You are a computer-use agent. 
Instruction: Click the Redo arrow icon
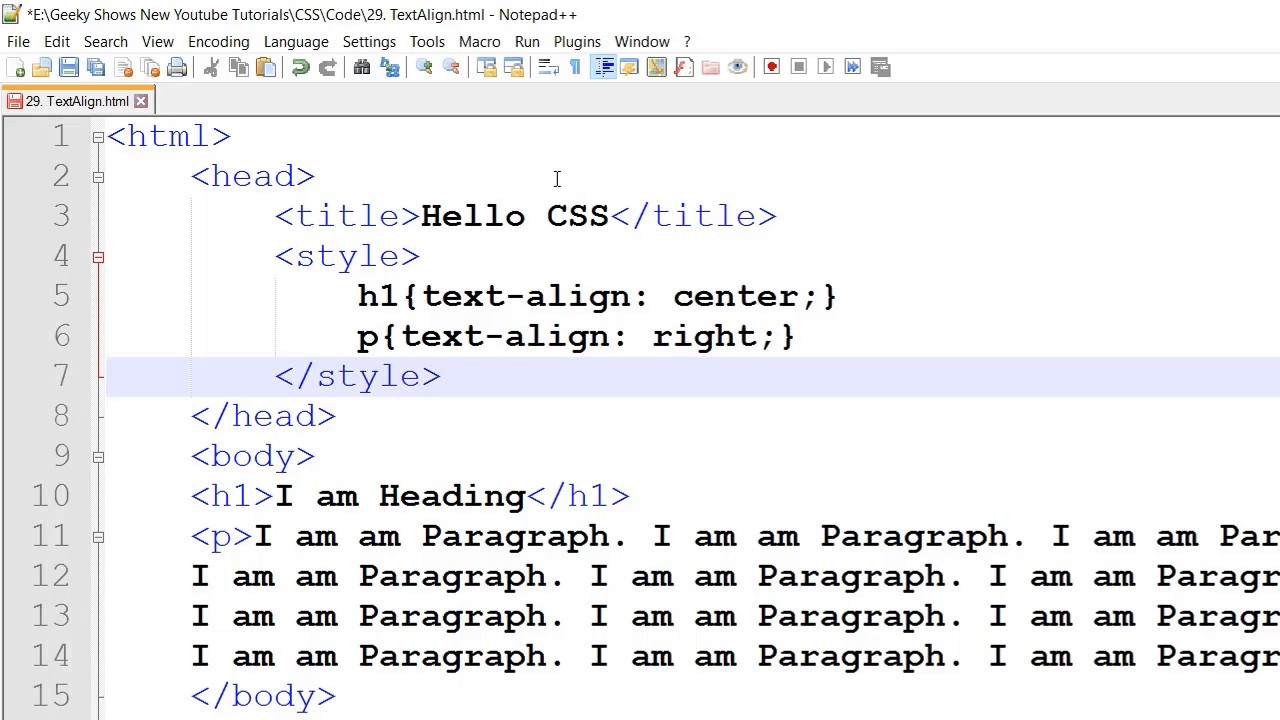pos(327,67)
